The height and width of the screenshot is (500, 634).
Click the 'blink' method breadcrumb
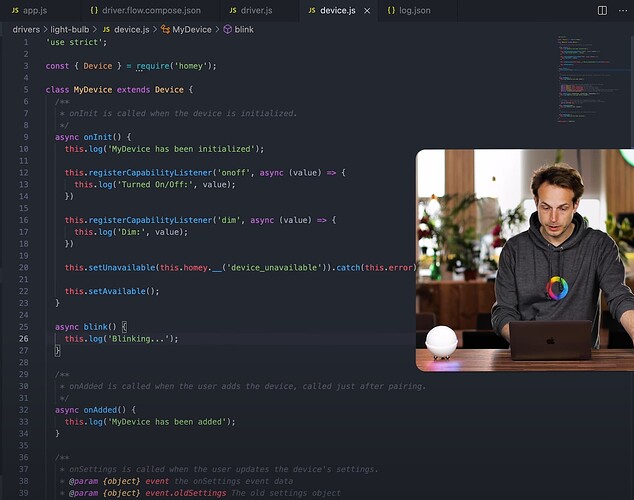click(244, 30)
